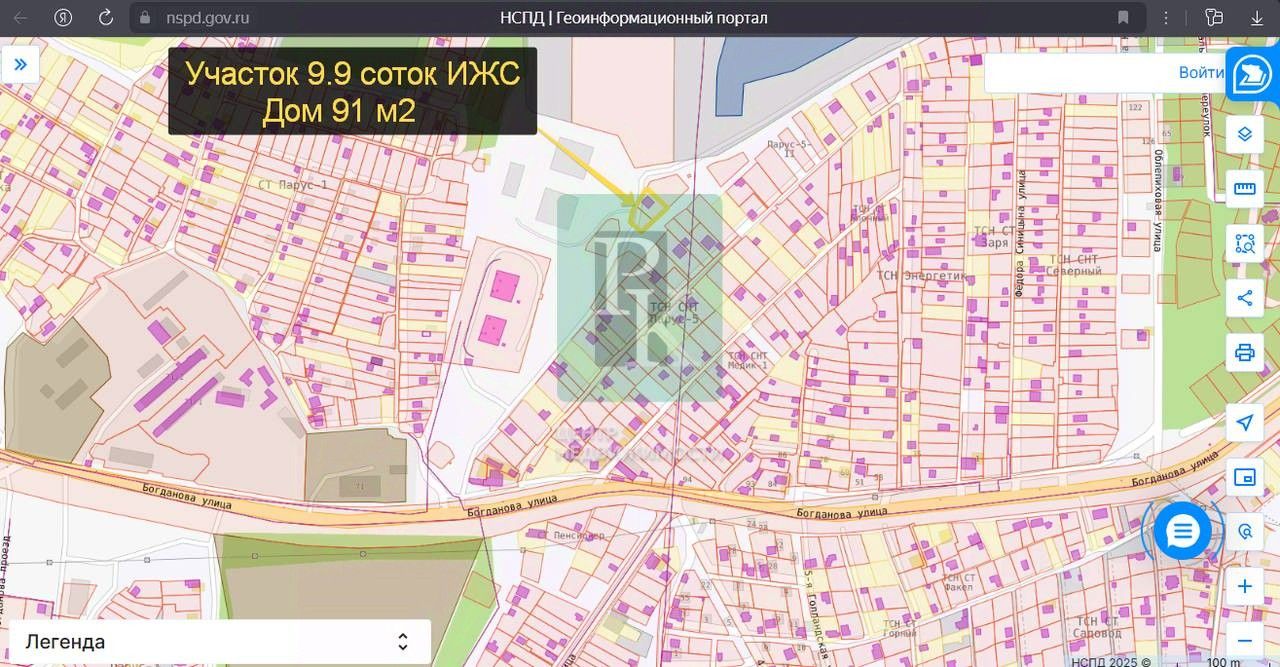Viewport: 1280px width, 667px height.
Task: Go back to the previous page
Action: click(20, 18)
